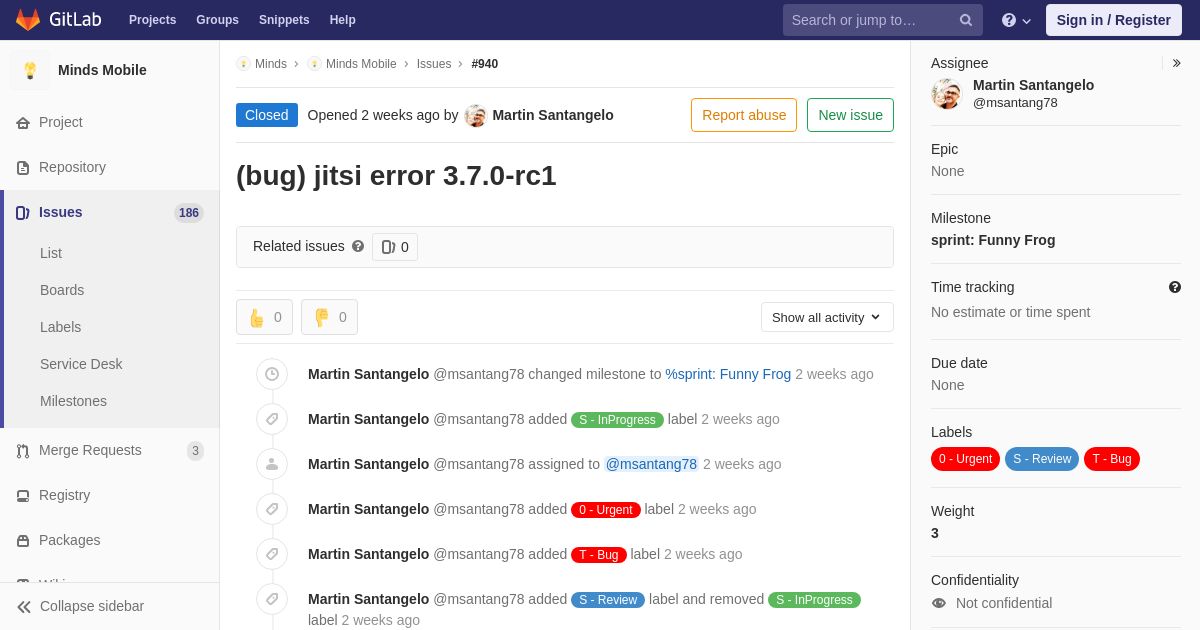Click the Registry icon in sidebar
This screenshot has height=630, width=1200.
(x=23, y=496)
